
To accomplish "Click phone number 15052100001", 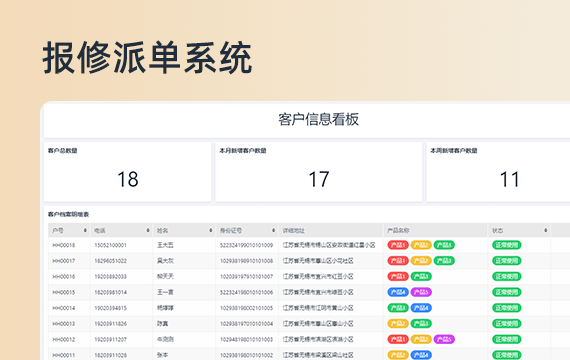I will [x=111, y=245].
